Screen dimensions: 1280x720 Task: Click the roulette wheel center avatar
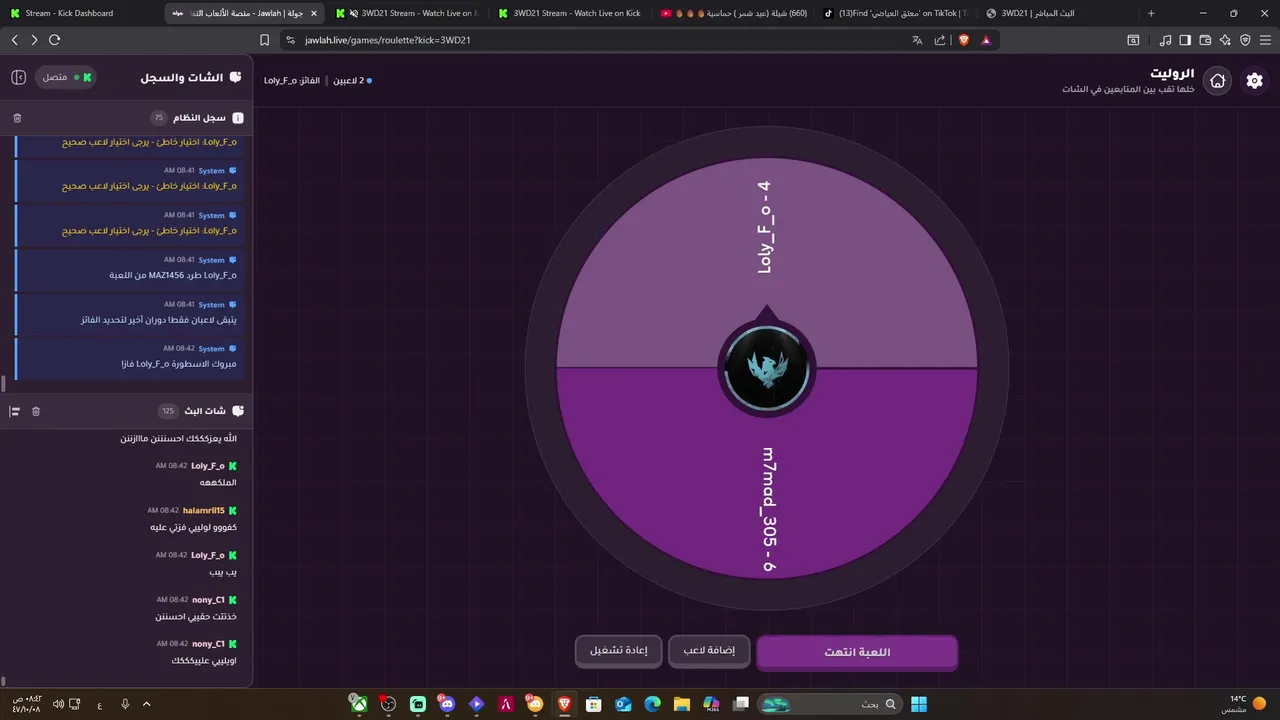766,368
